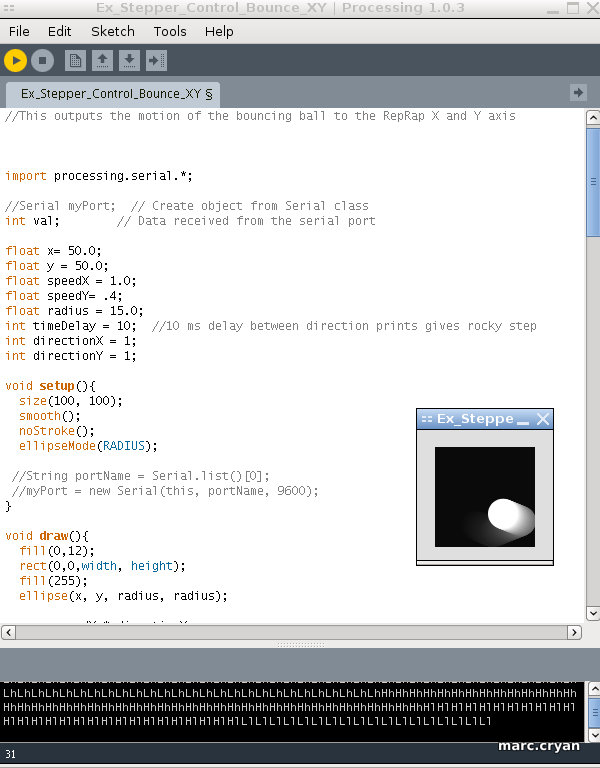Viewport: 600px width, 768px height.
Task: Click the console output text area
Action: click(x=292, y=711)
